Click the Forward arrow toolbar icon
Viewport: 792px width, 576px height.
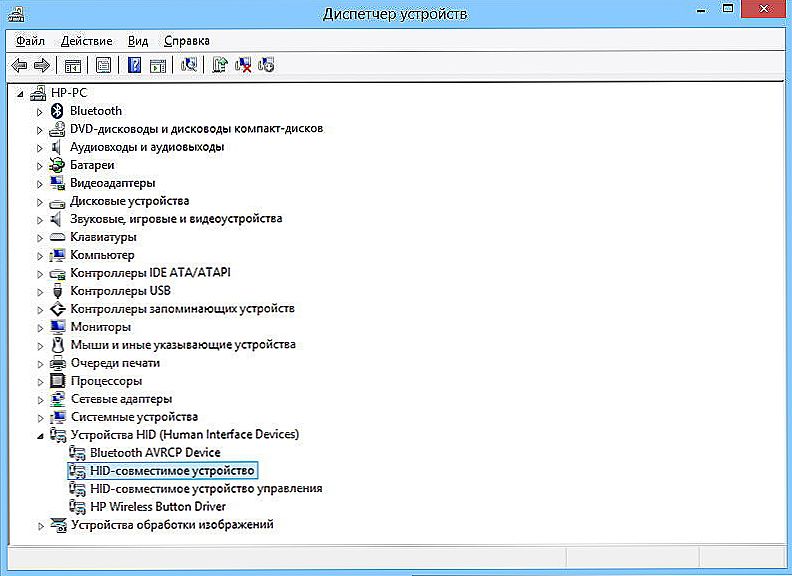(41, 65)
